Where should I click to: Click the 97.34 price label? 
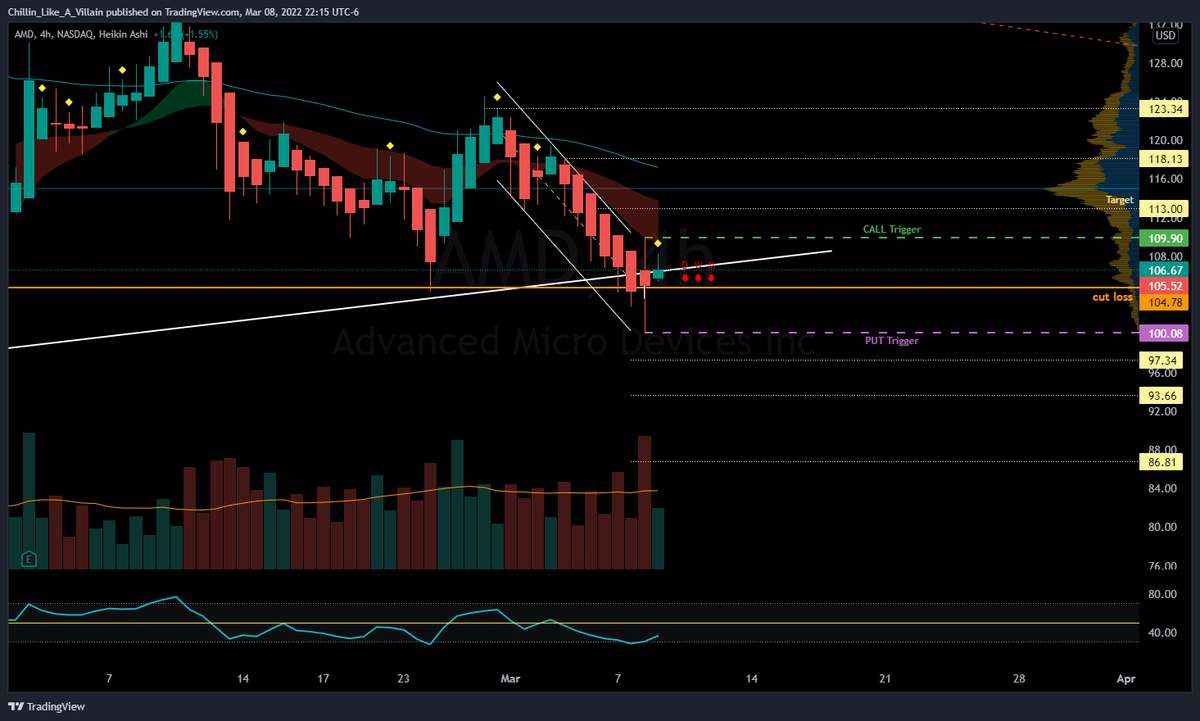1161,358
